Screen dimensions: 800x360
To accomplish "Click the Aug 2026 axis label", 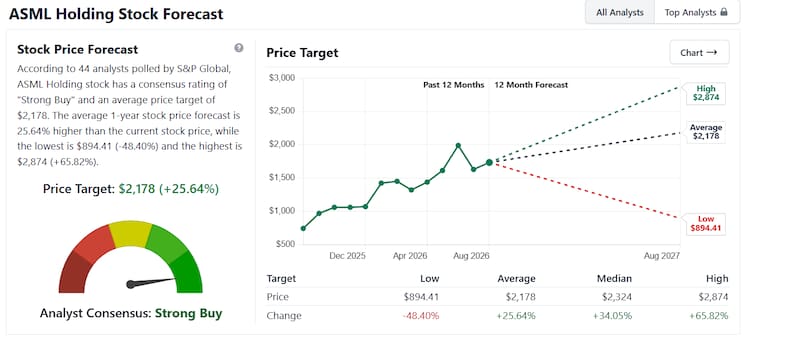I will [471, 256].
